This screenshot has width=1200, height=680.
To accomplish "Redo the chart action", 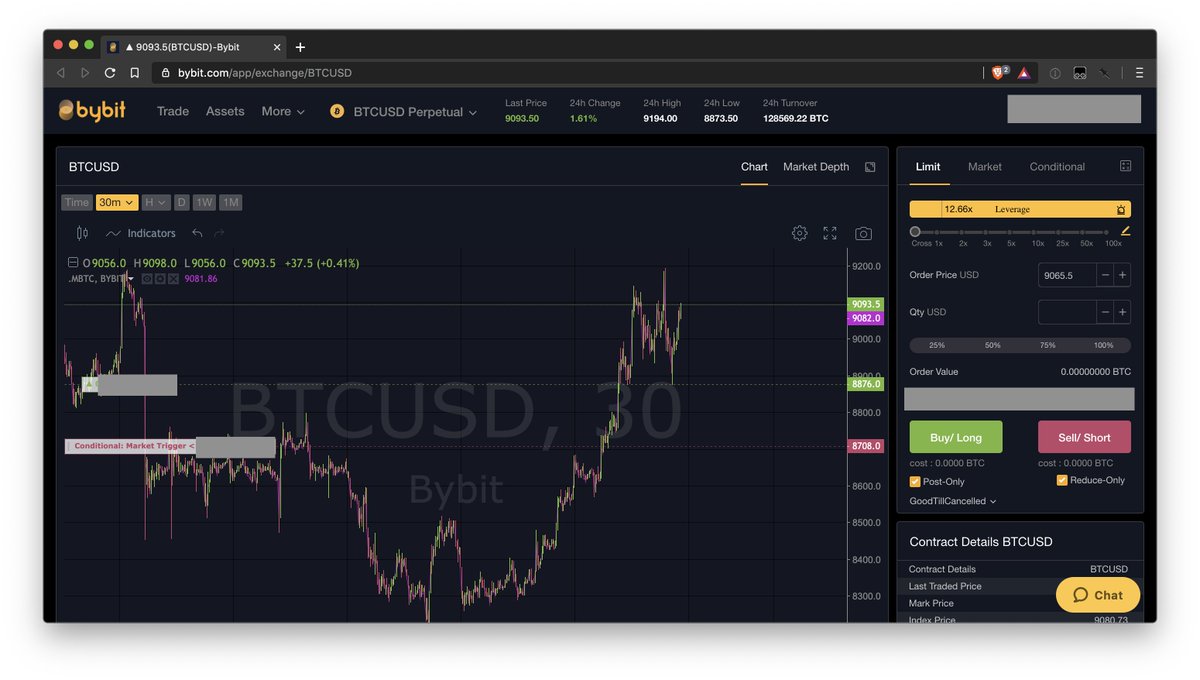I will (x=219, y=233).
